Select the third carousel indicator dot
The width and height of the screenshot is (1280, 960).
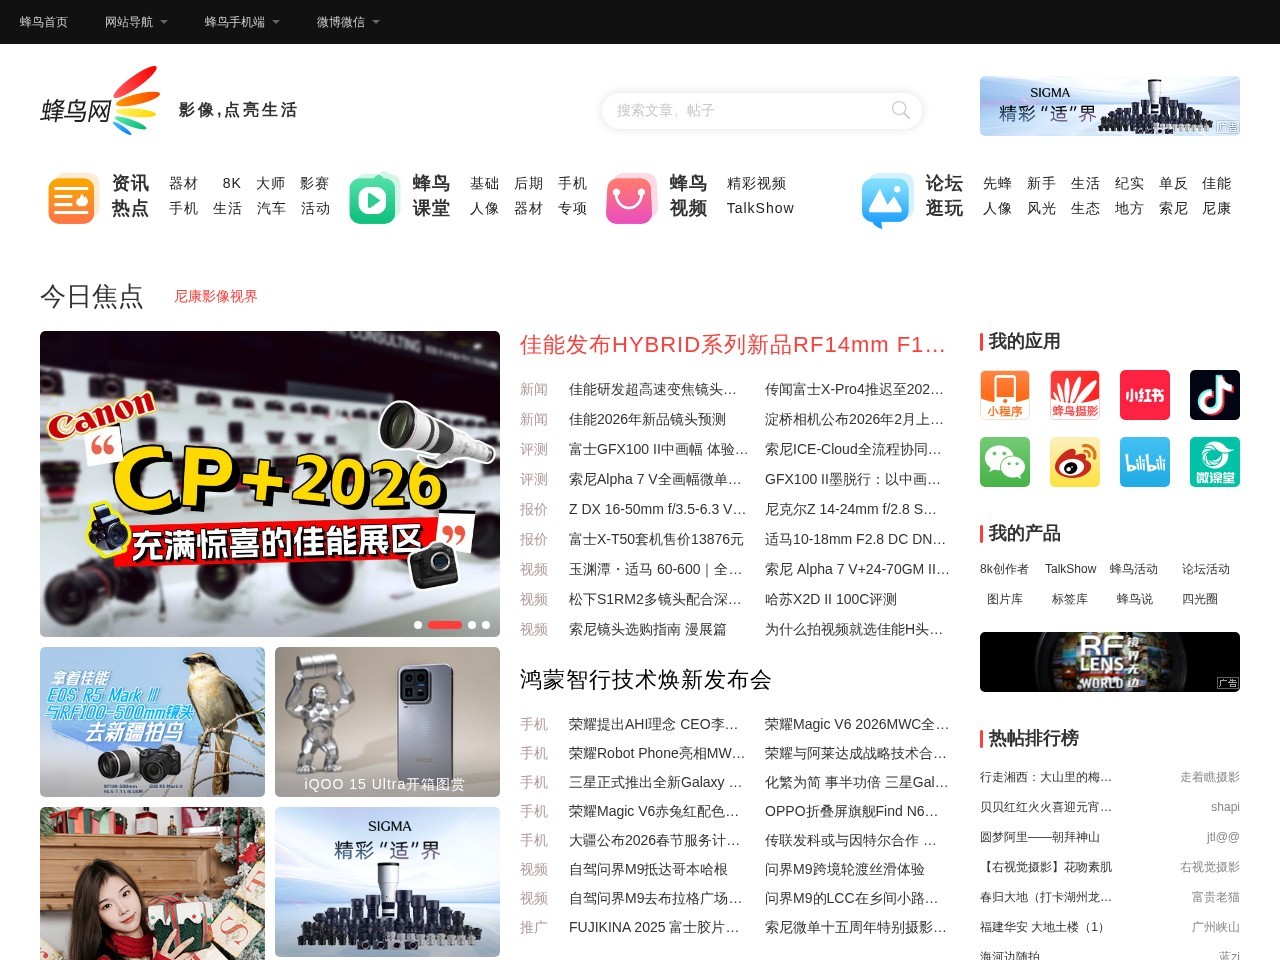(472, 625)
